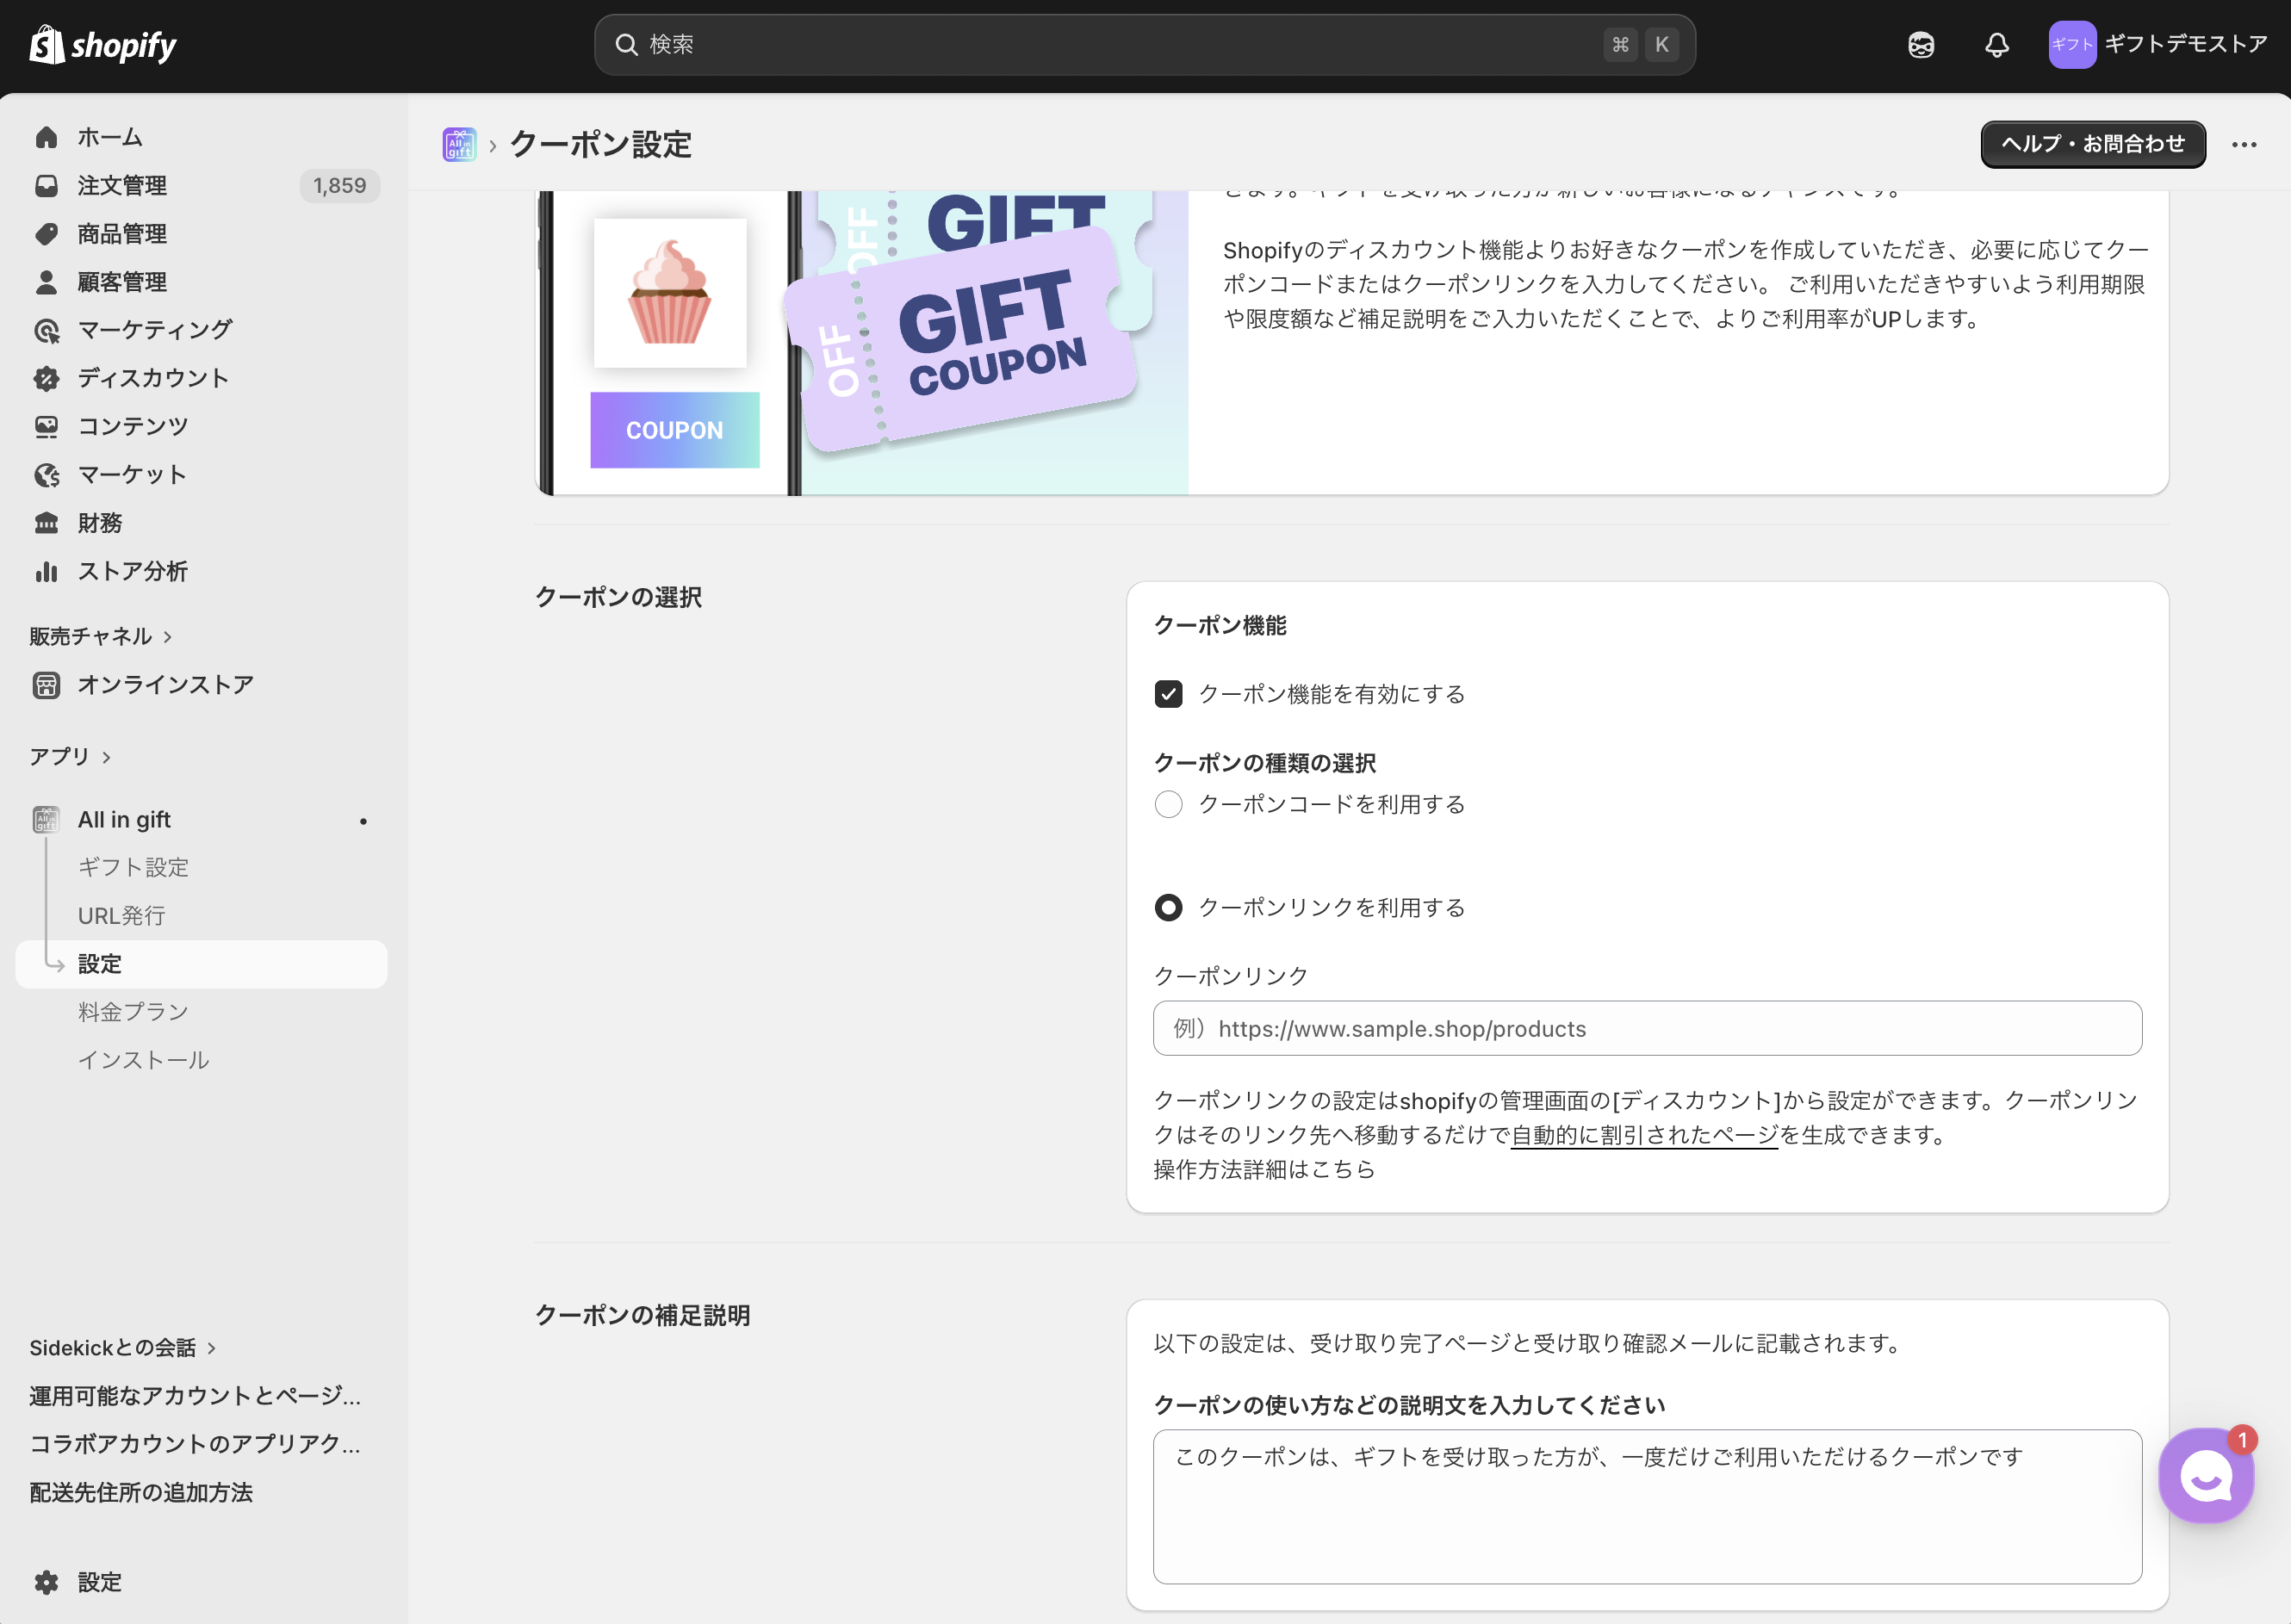Image resolution: width=2291 pixels, height=1624 pixels.
Task: Select クーポンコードを利用する radio option
Action: (x=1168, y=804)
